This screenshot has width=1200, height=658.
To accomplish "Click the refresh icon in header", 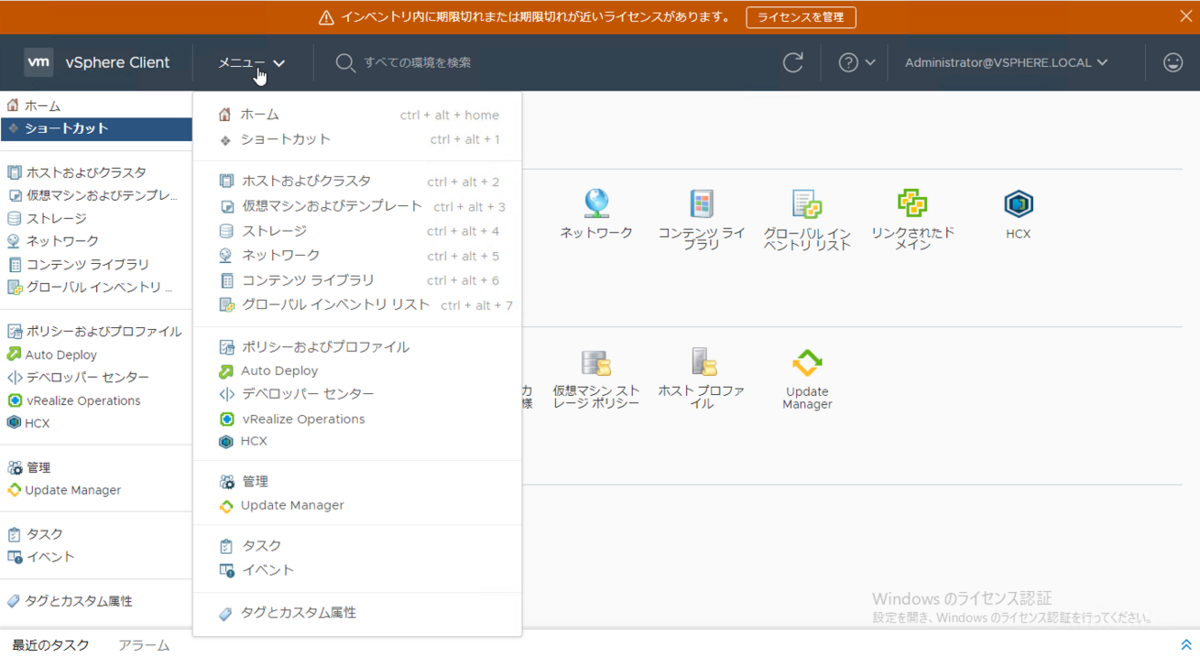I will [x=793, y=63].
